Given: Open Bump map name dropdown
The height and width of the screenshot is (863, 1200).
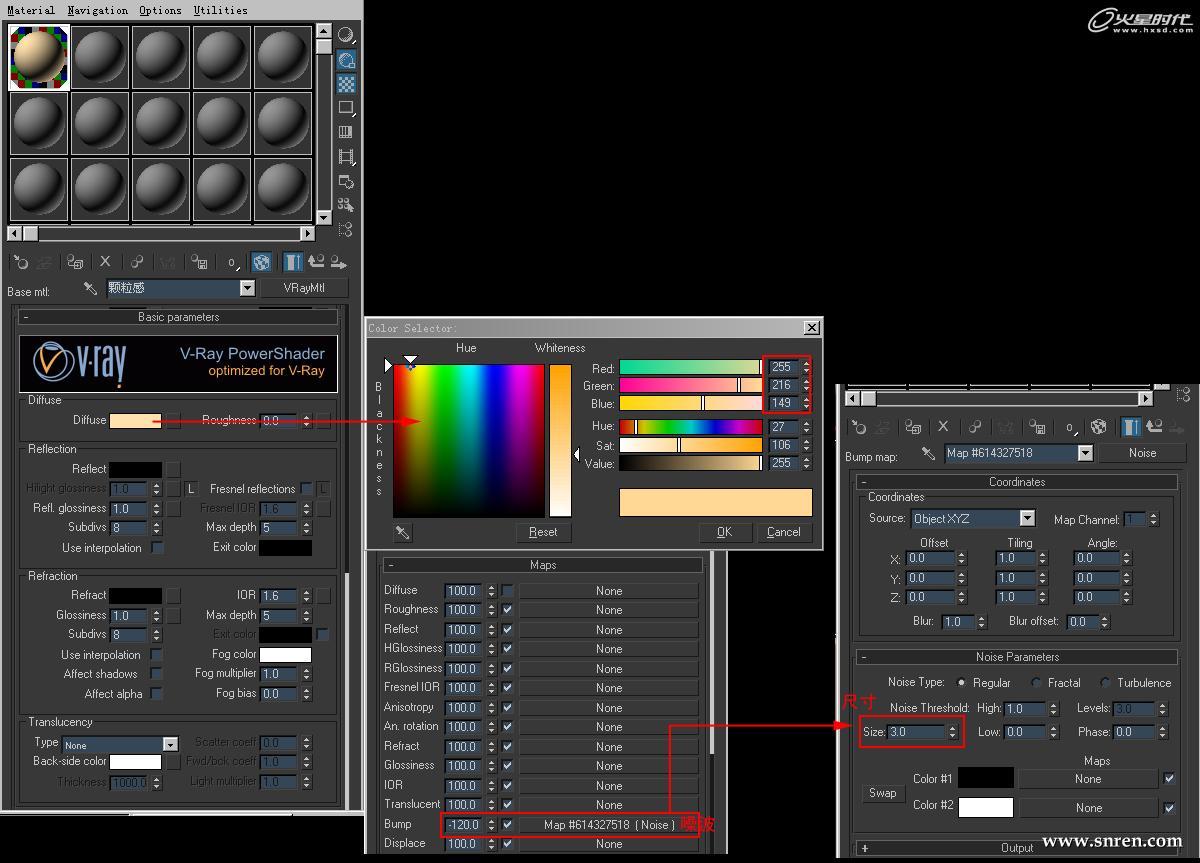Looking at the screenshot, I should (1085, 453).
